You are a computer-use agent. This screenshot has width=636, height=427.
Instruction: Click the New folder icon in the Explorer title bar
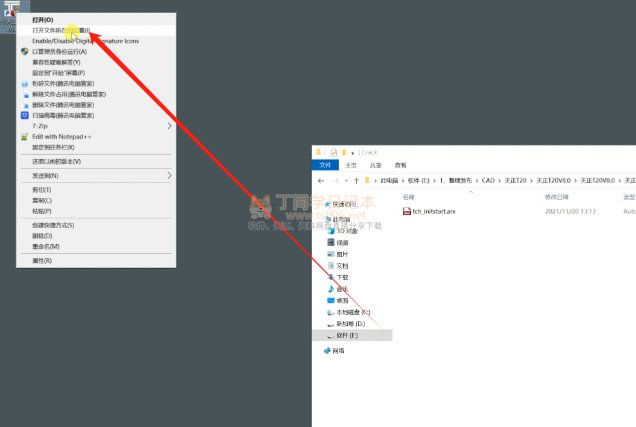[x=344, y=152]
